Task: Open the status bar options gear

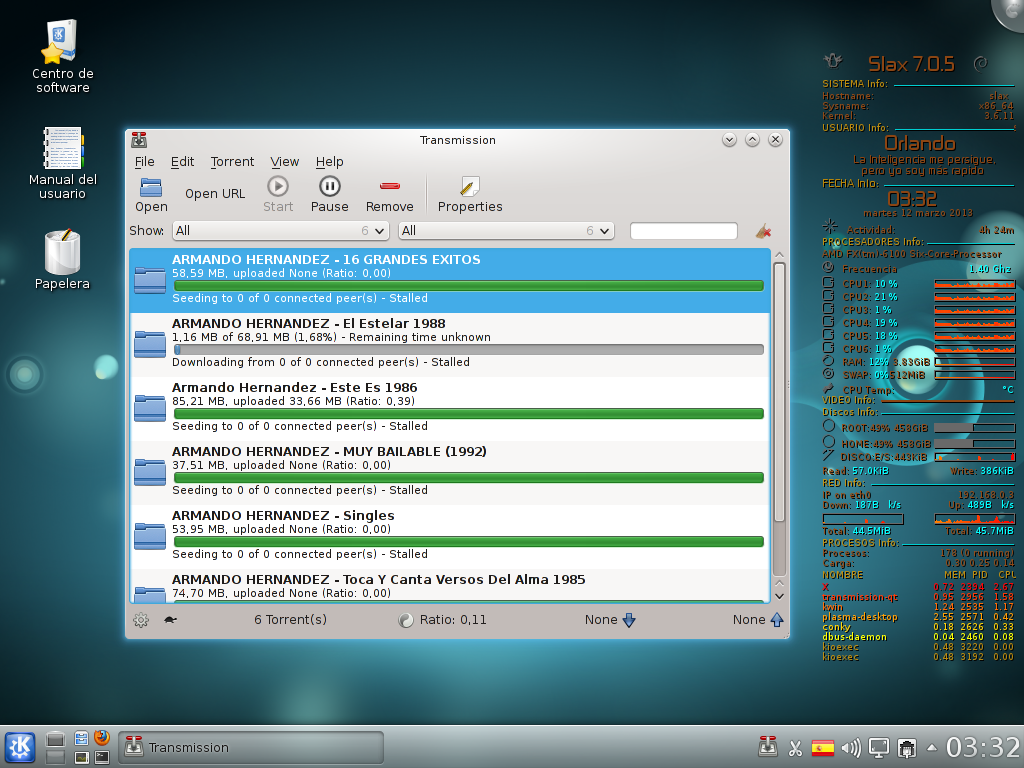Action: tap(141, 620)
